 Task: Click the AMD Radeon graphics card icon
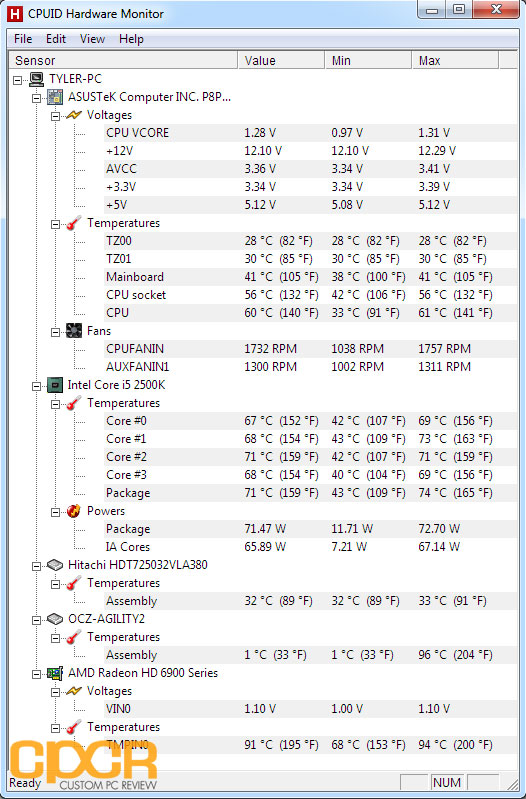[55, 673]
